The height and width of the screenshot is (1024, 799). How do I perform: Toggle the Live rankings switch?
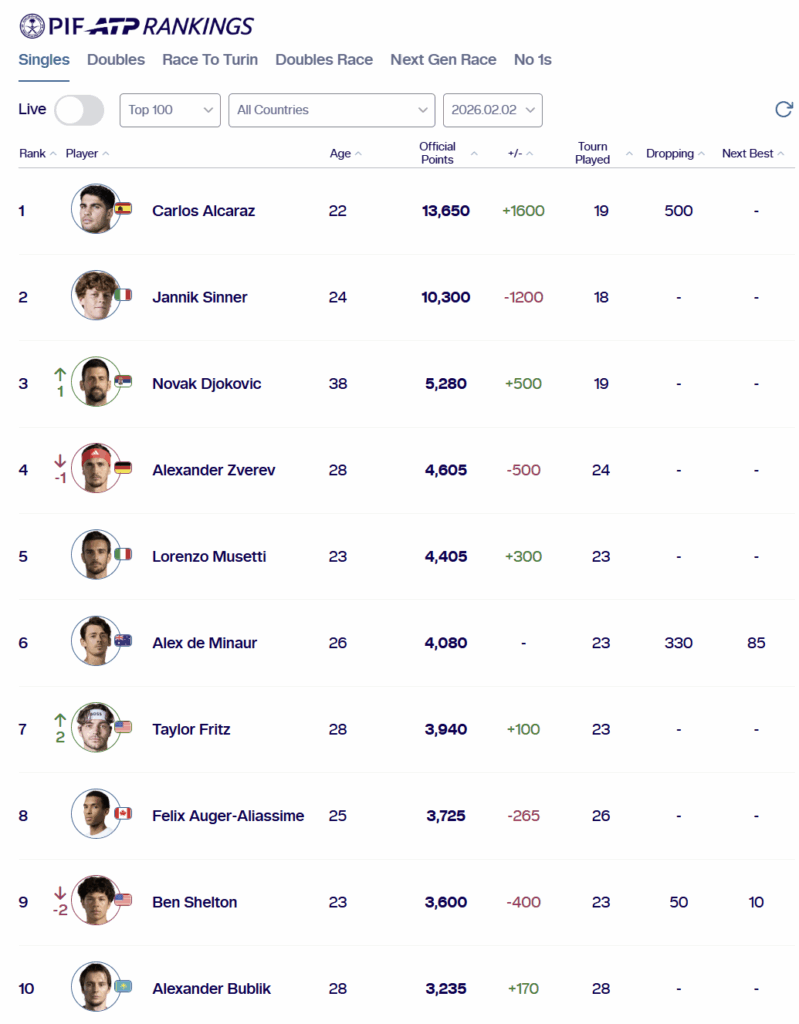79,110
